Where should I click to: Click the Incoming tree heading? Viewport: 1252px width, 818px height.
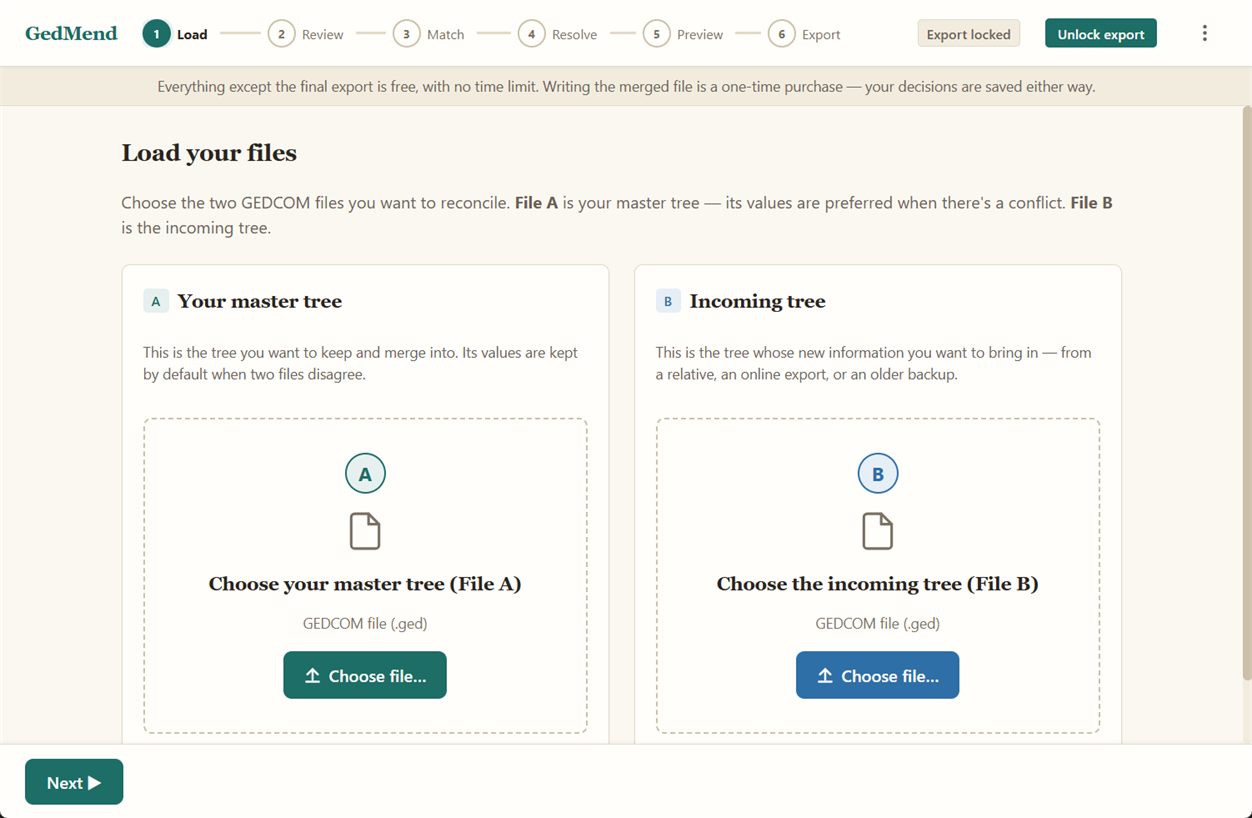pyautogui.click(x=758, y=301)
